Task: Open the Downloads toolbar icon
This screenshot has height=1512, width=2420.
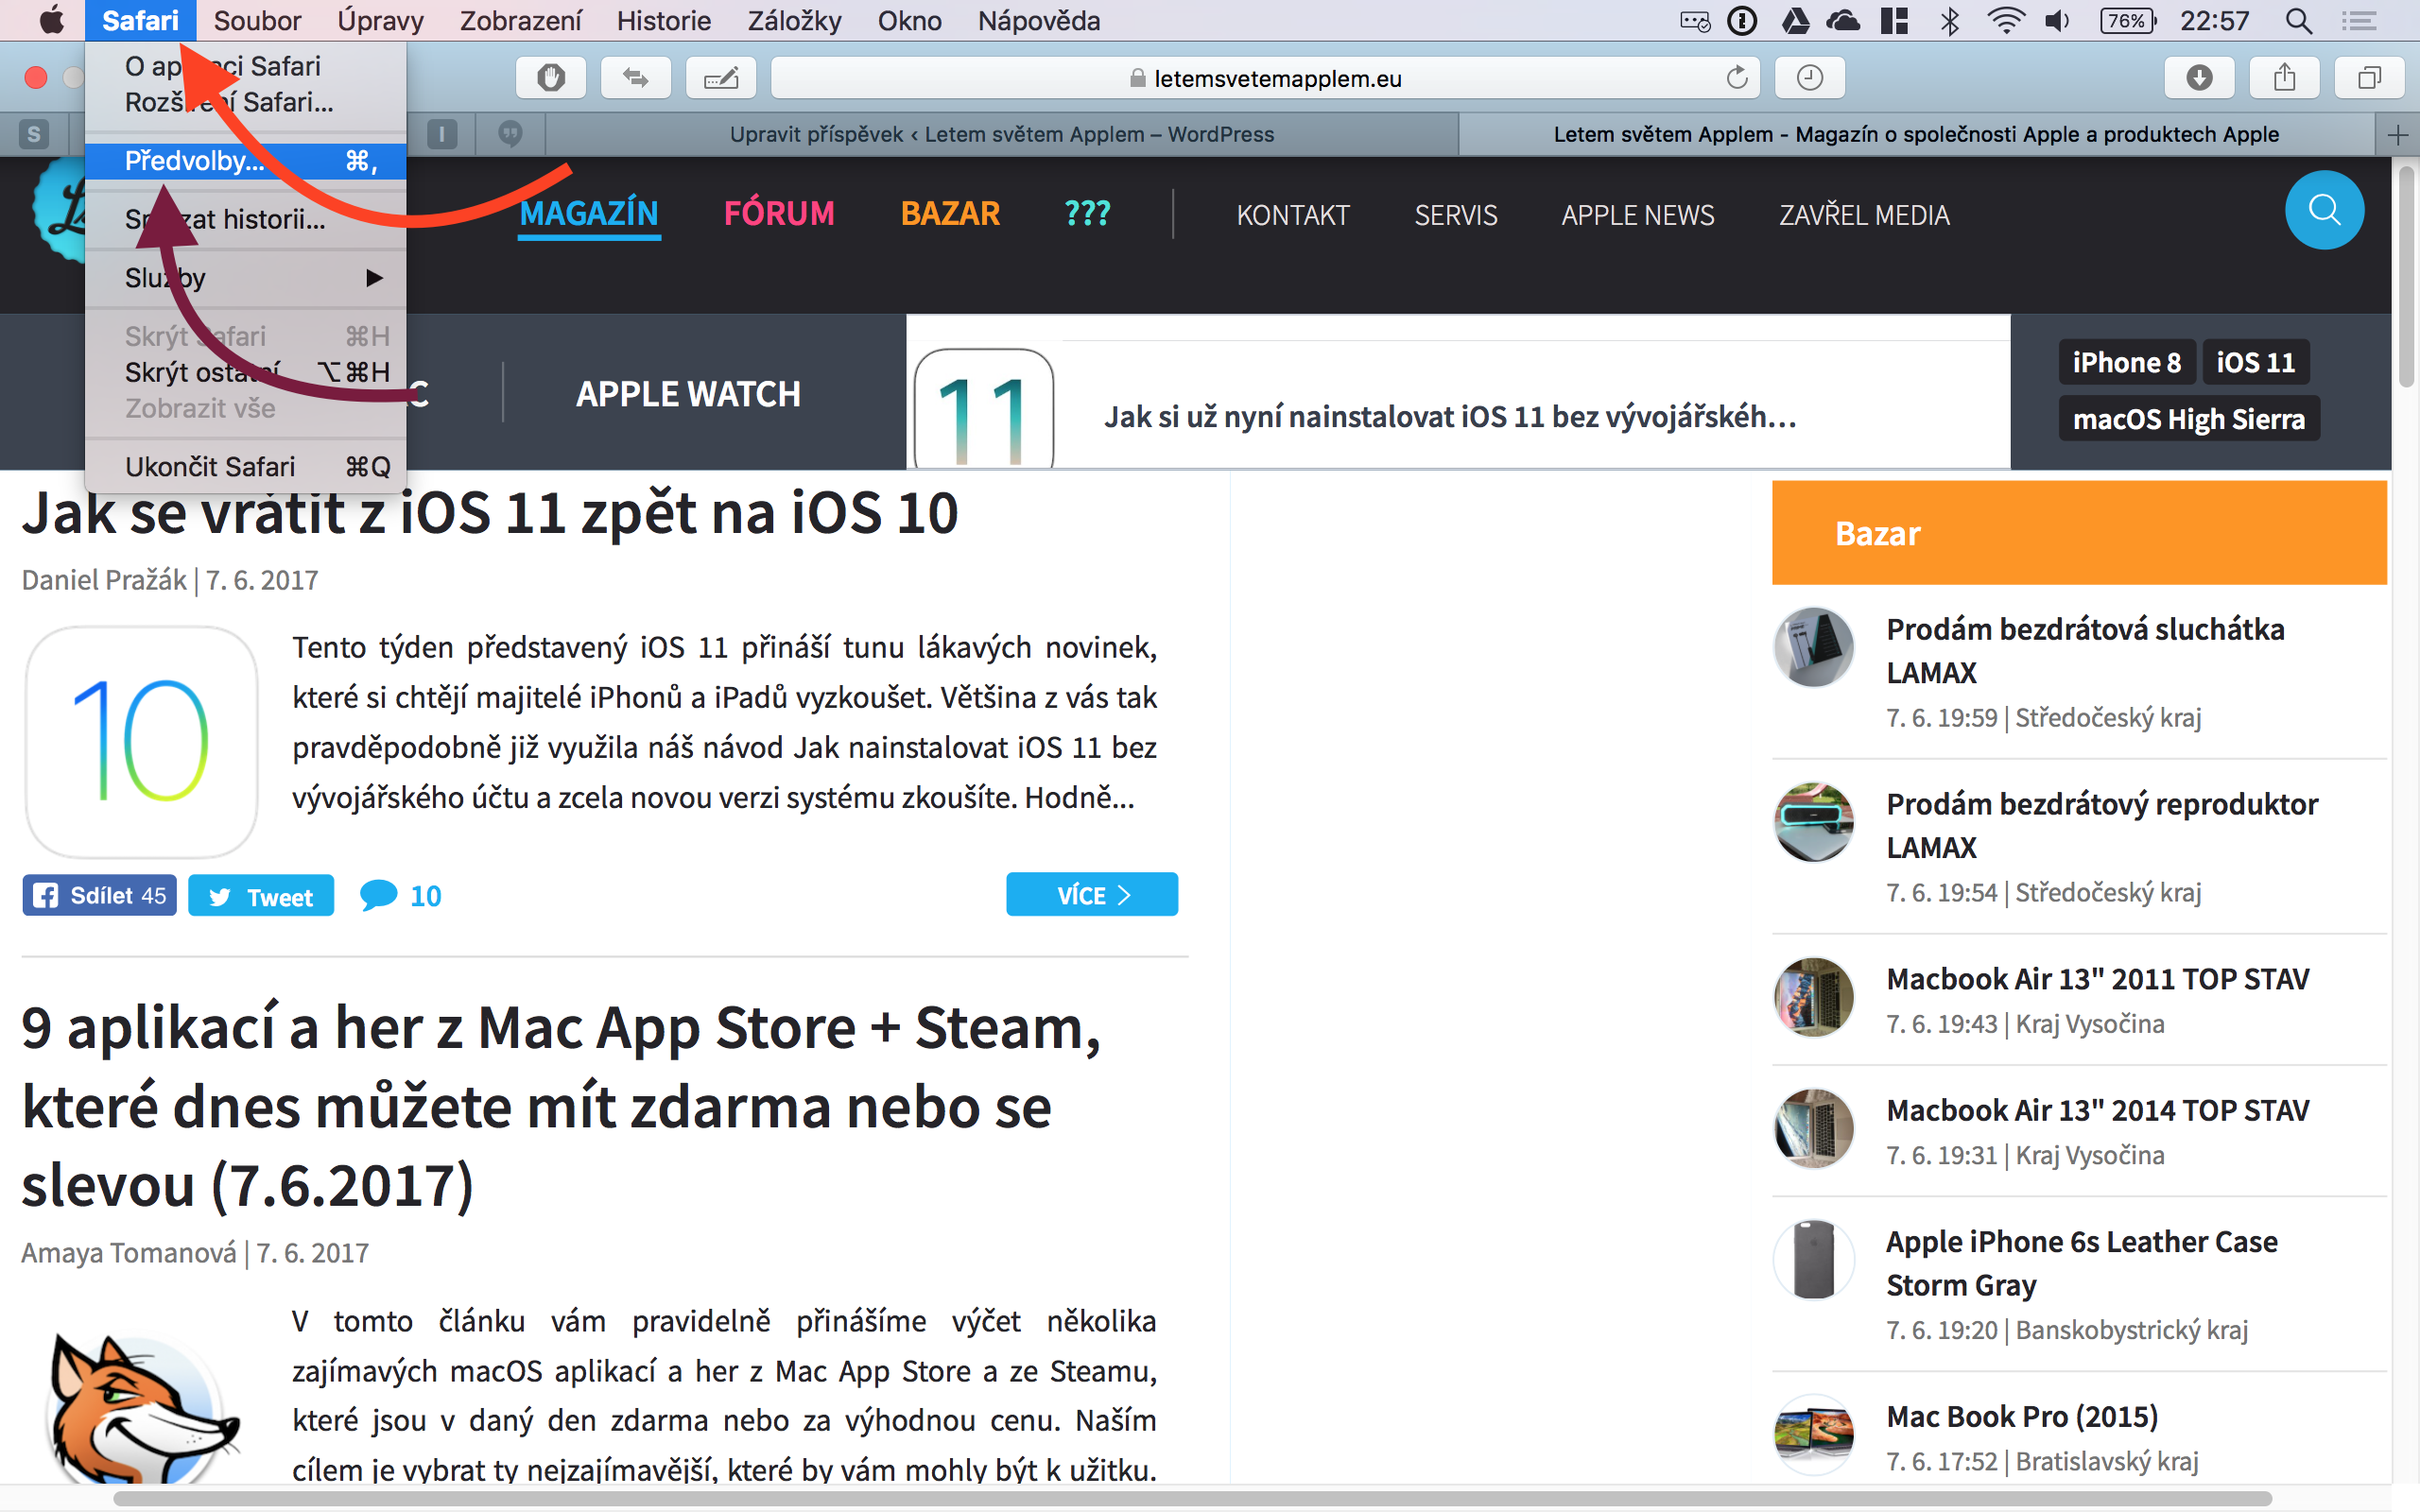Action: (2199, 78)
